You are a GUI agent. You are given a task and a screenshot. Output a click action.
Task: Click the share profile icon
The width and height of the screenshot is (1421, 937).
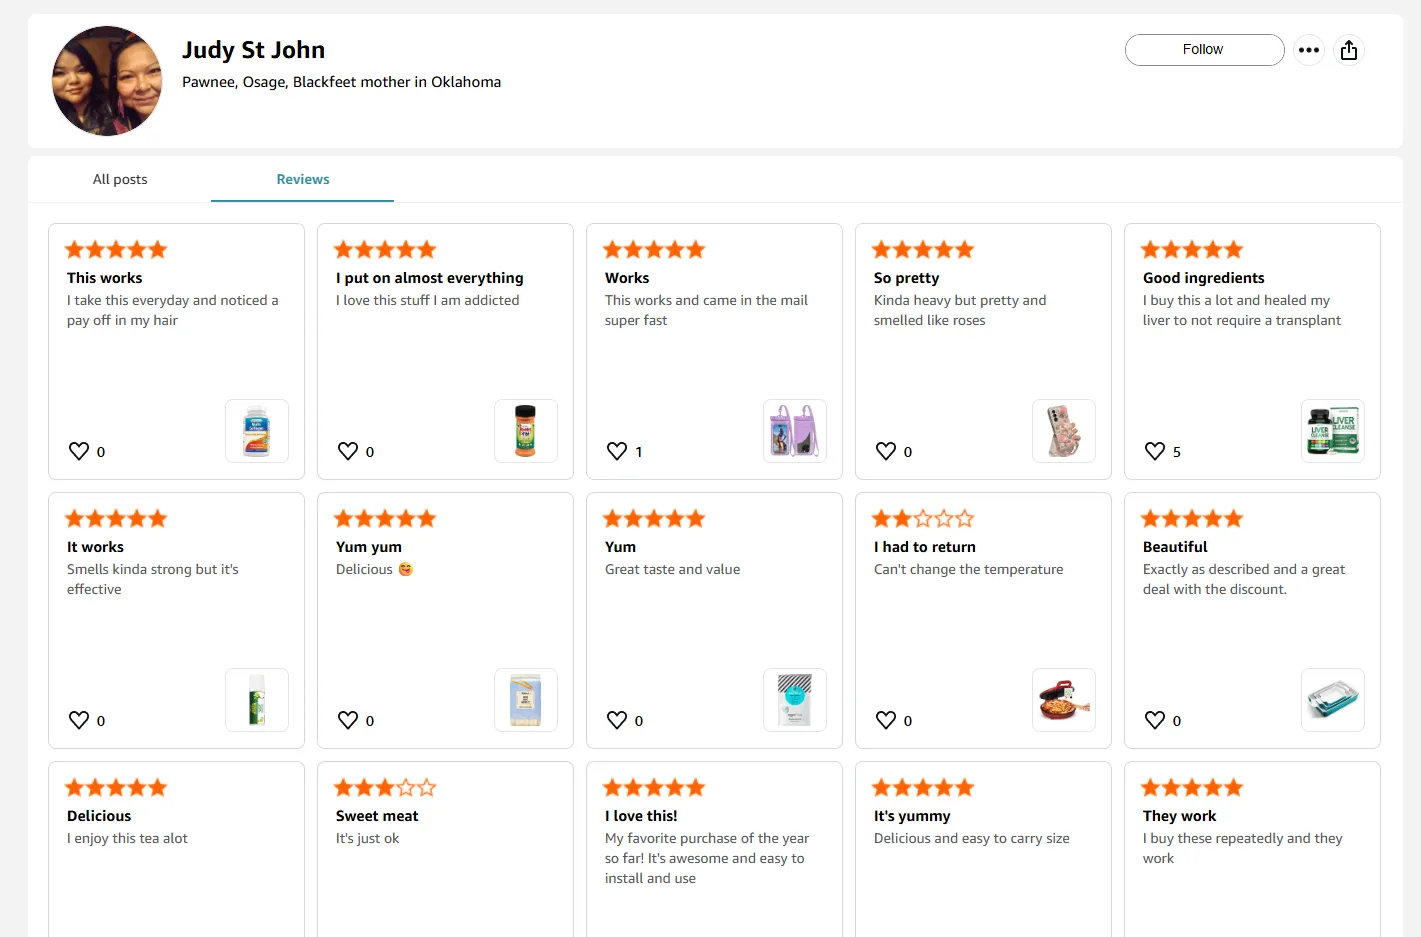pos(1349,50)
